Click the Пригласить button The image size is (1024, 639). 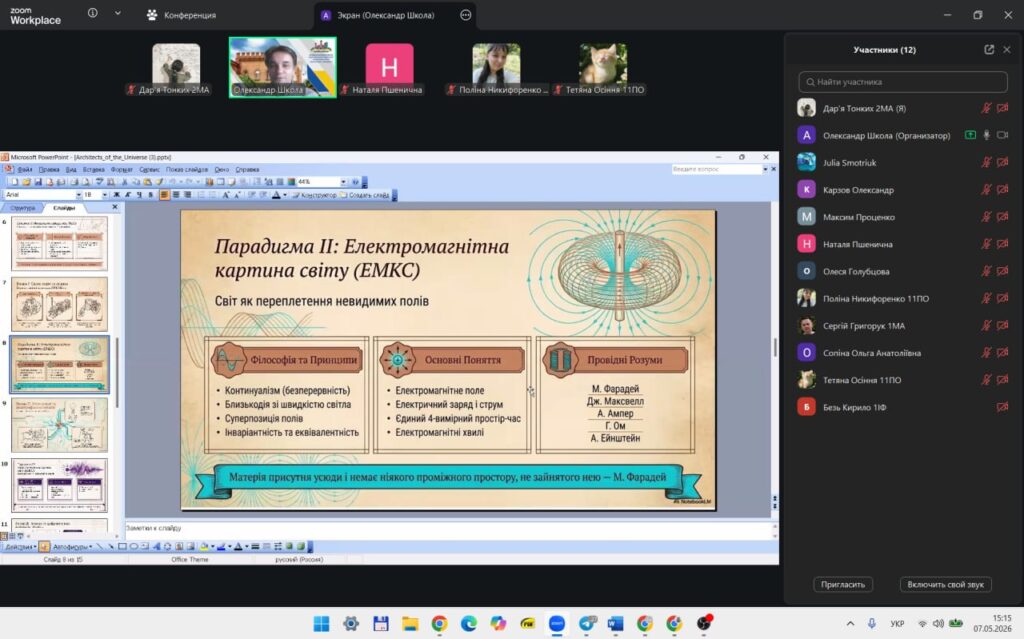point(843,584)
